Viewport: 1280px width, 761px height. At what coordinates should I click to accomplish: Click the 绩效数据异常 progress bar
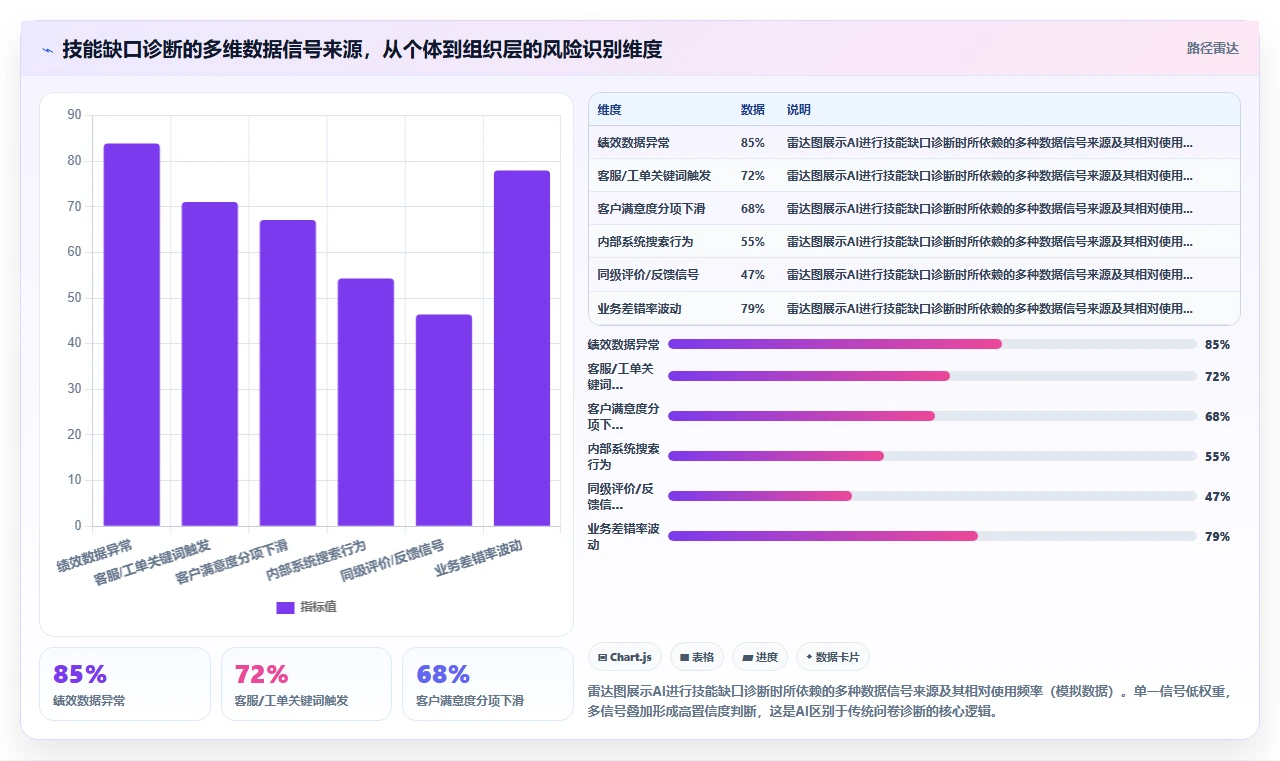(932, 344)
